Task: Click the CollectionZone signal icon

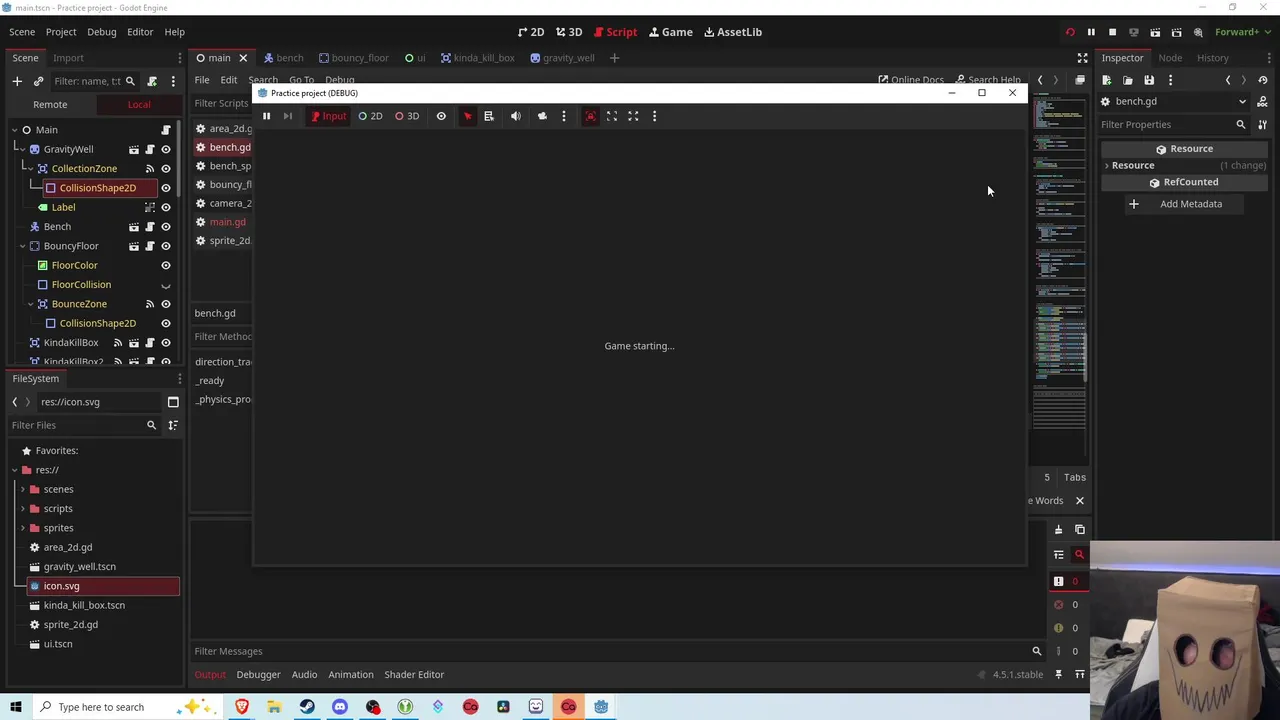Action: 150,169
